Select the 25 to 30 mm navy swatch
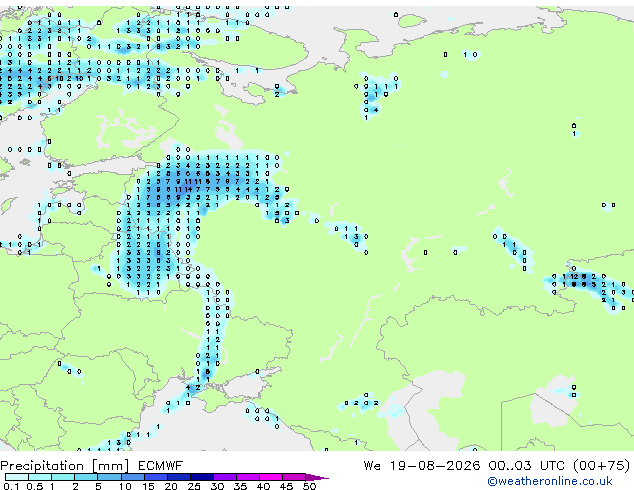This screenshot has height=490, width=634. (x=202, y=477)
